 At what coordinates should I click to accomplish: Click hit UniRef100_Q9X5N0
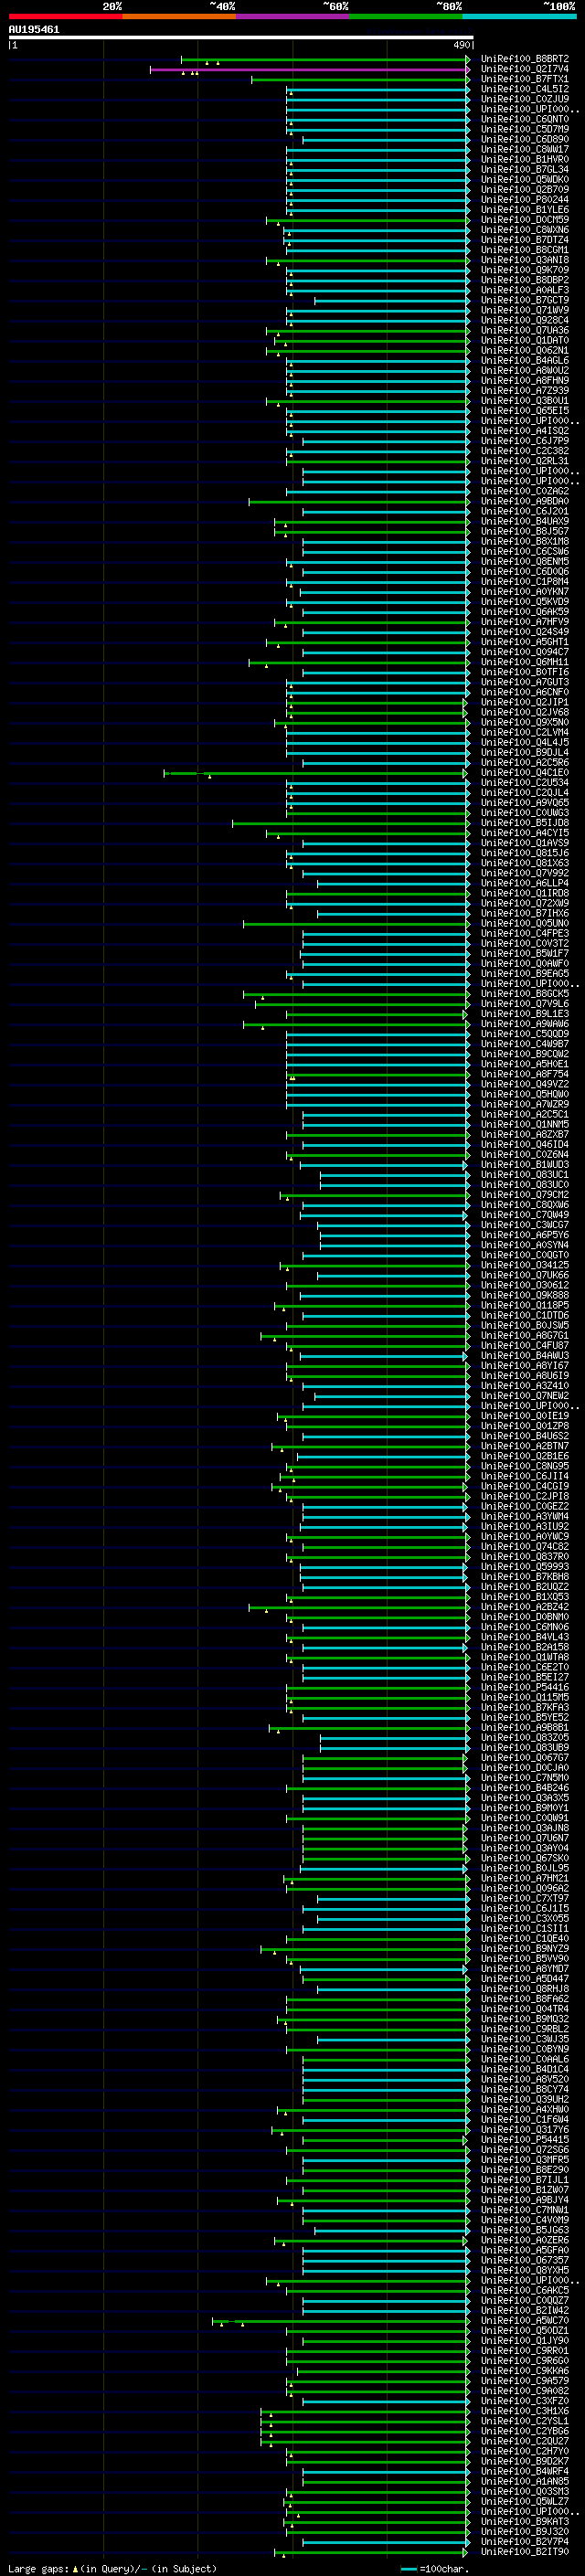(x=524, y=722)
